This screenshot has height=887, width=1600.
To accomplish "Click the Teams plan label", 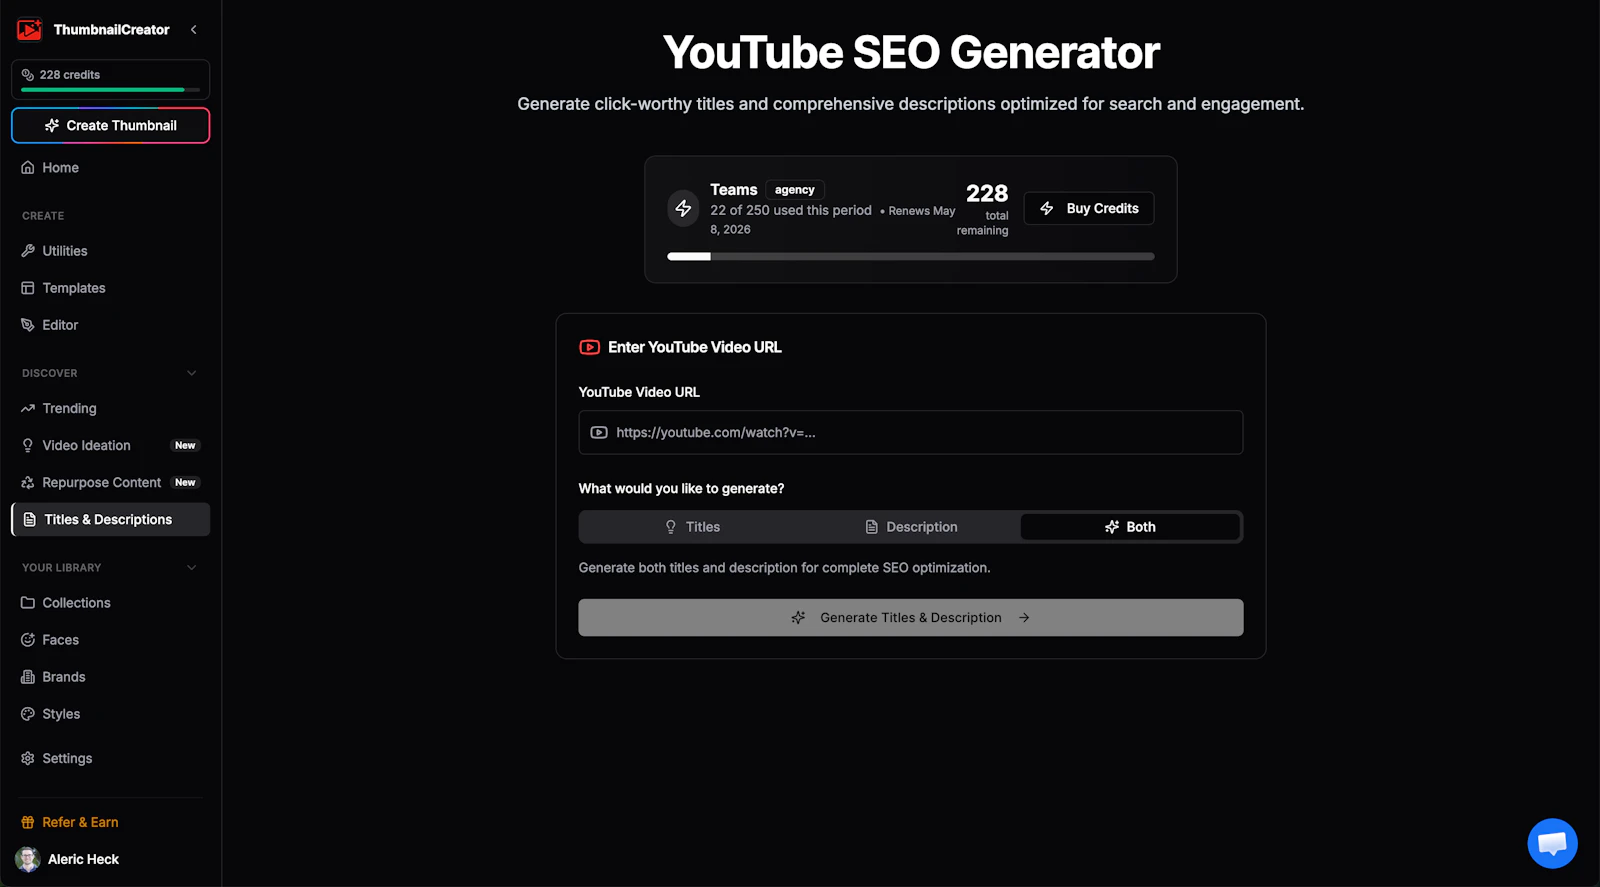I will 734,189.
